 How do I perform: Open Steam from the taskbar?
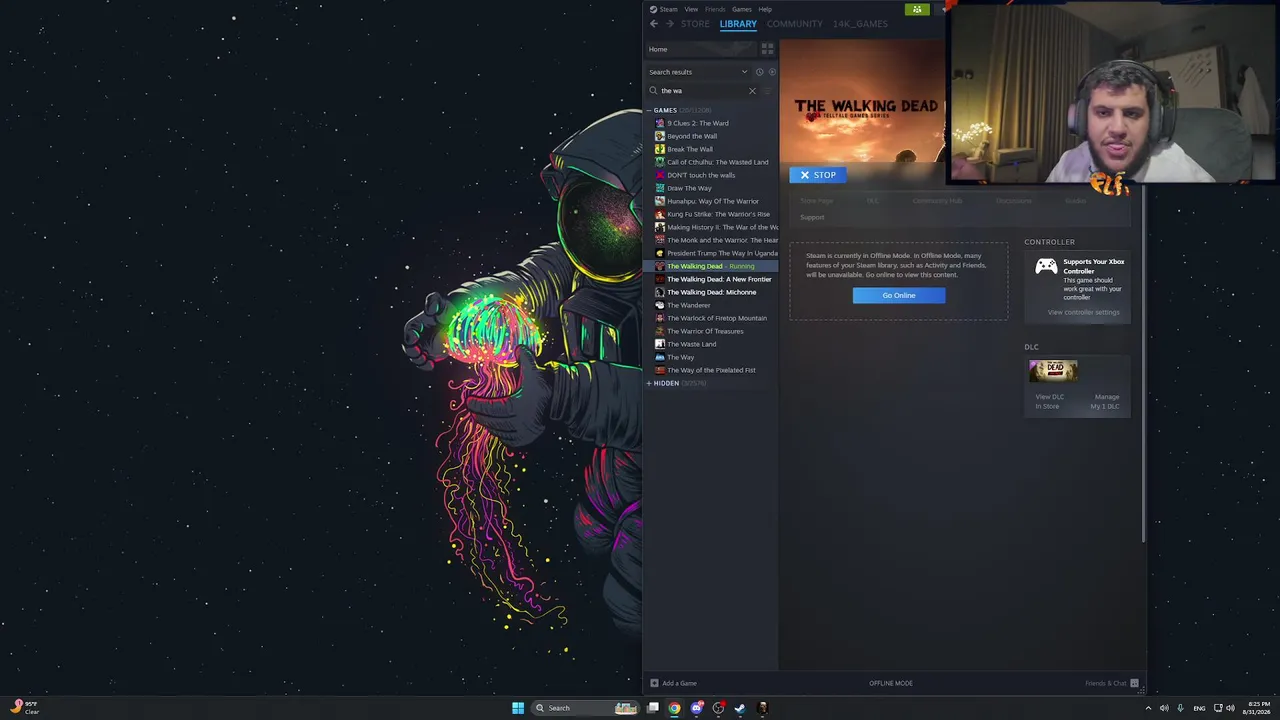pyautogui.click(x=740, y=708)
